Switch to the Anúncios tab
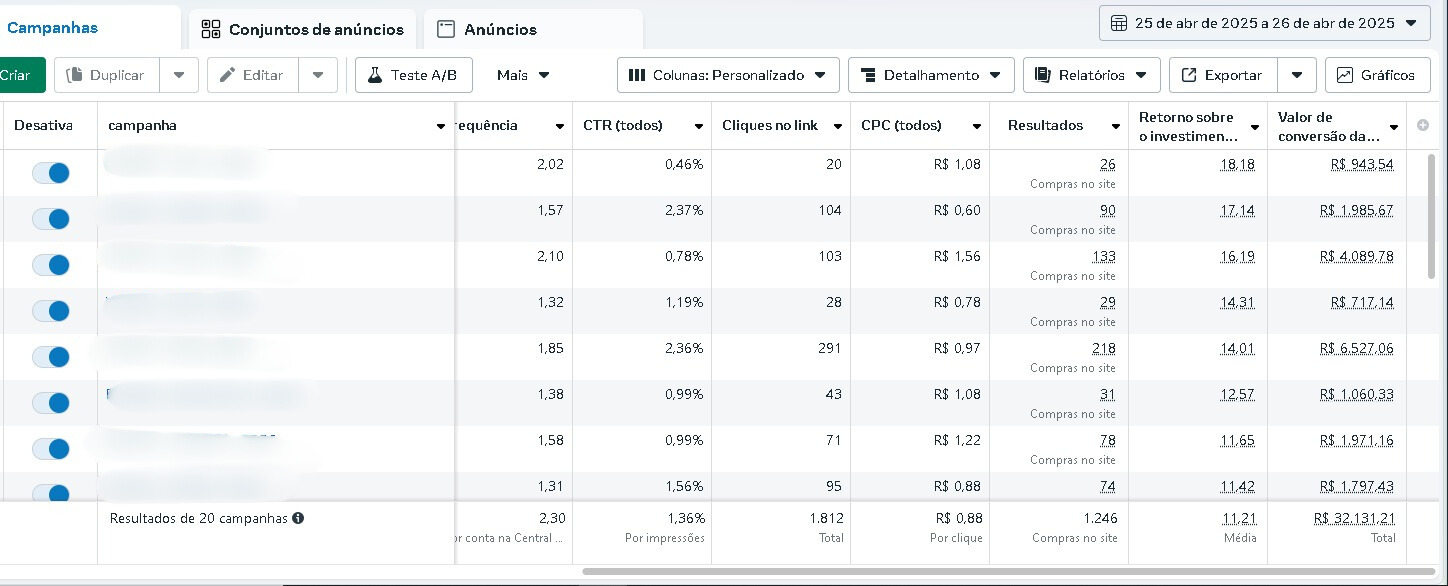 point(533,29)
